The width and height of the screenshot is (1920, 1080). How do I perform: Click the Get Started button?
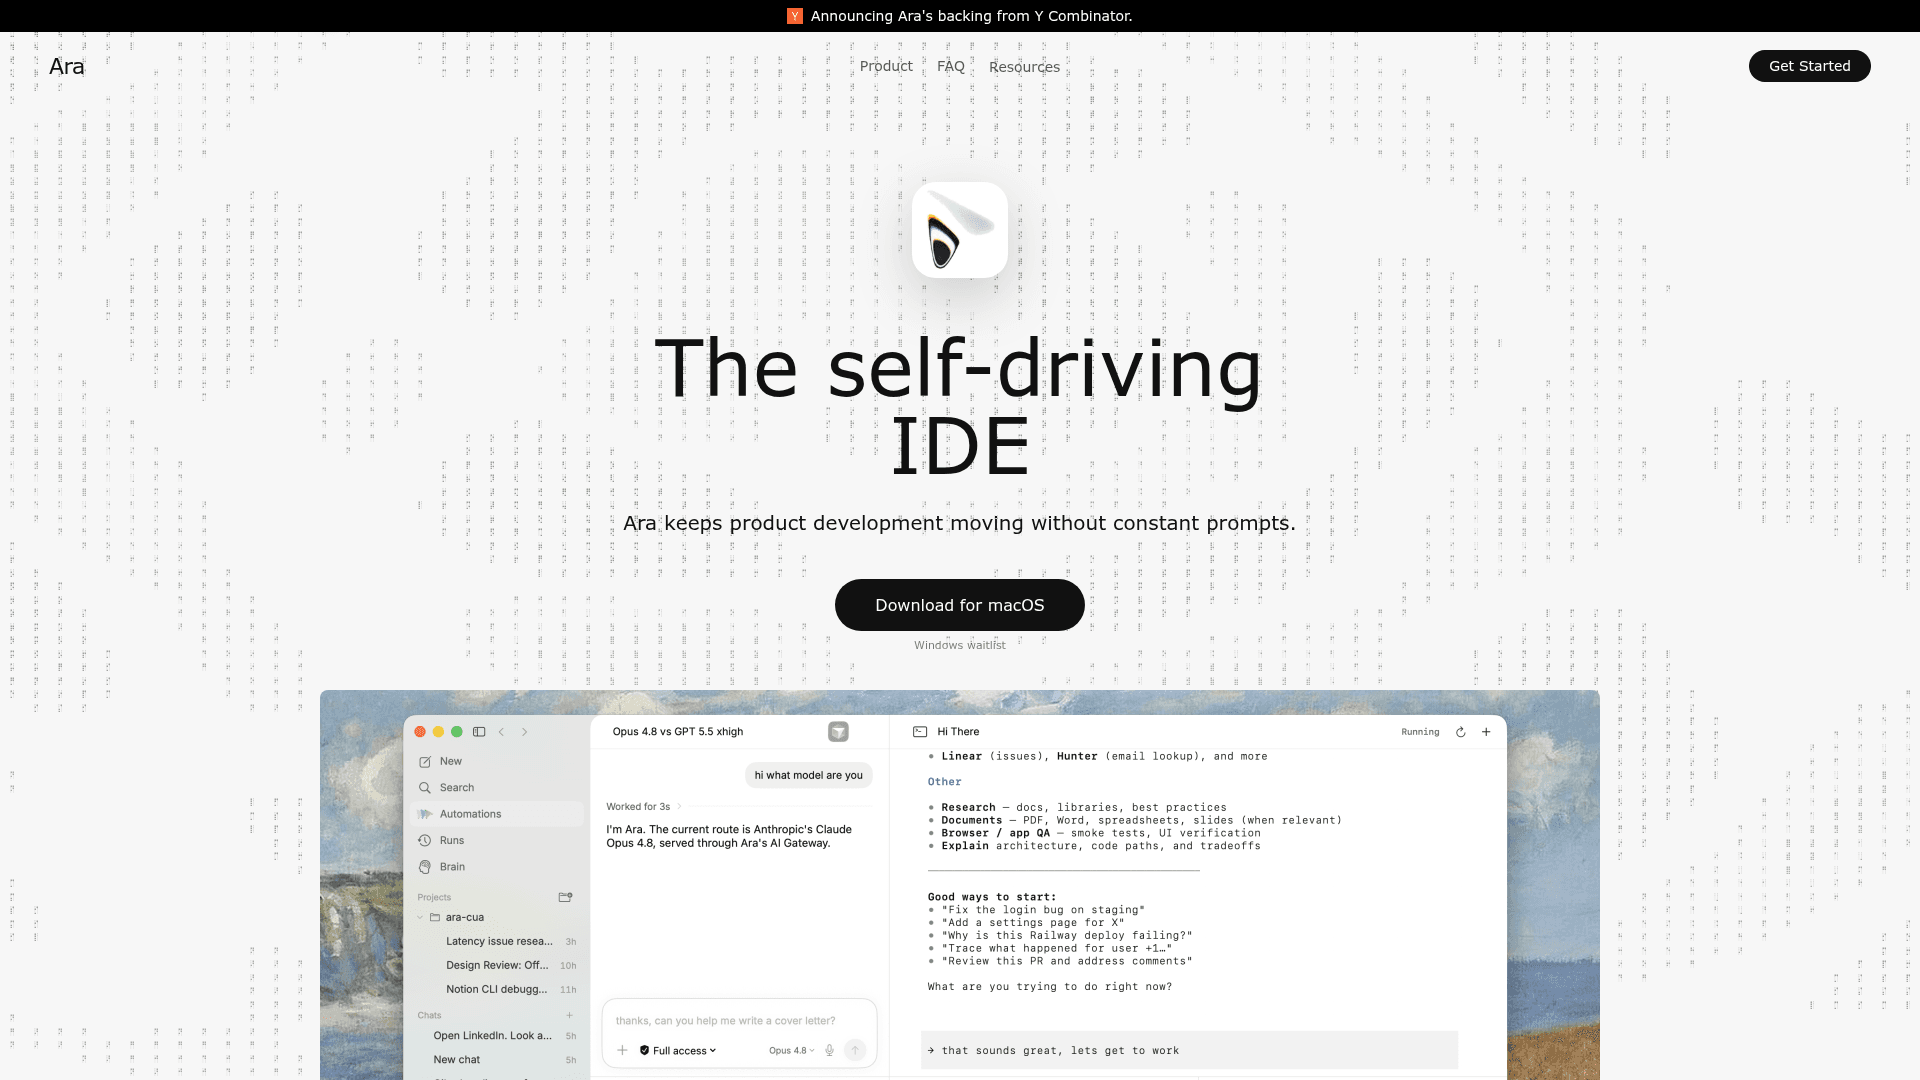pos(1810,66)
